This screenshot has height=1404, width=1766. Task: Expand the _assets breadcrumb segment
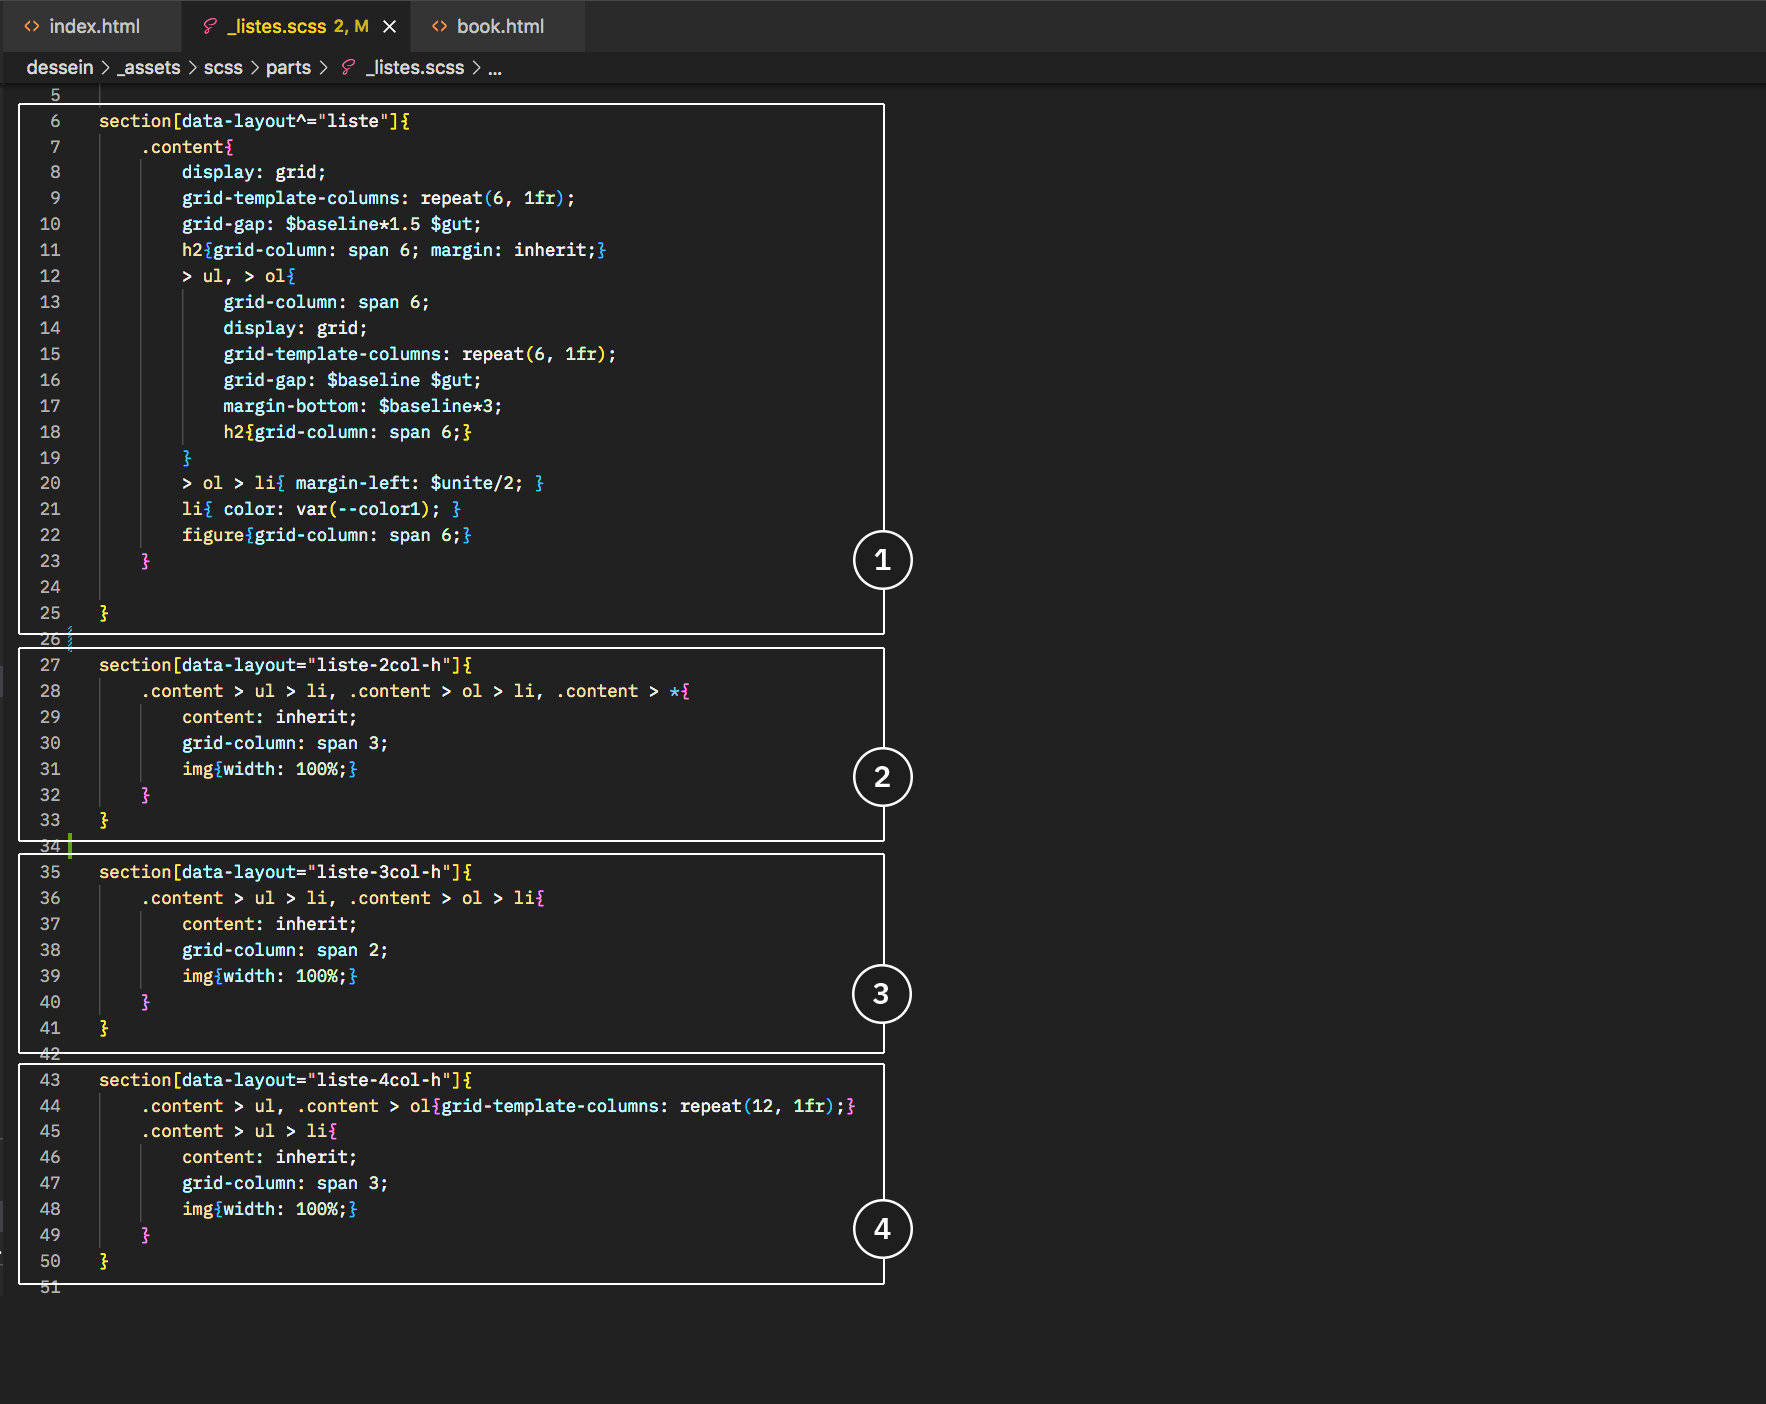click(149, 67)
